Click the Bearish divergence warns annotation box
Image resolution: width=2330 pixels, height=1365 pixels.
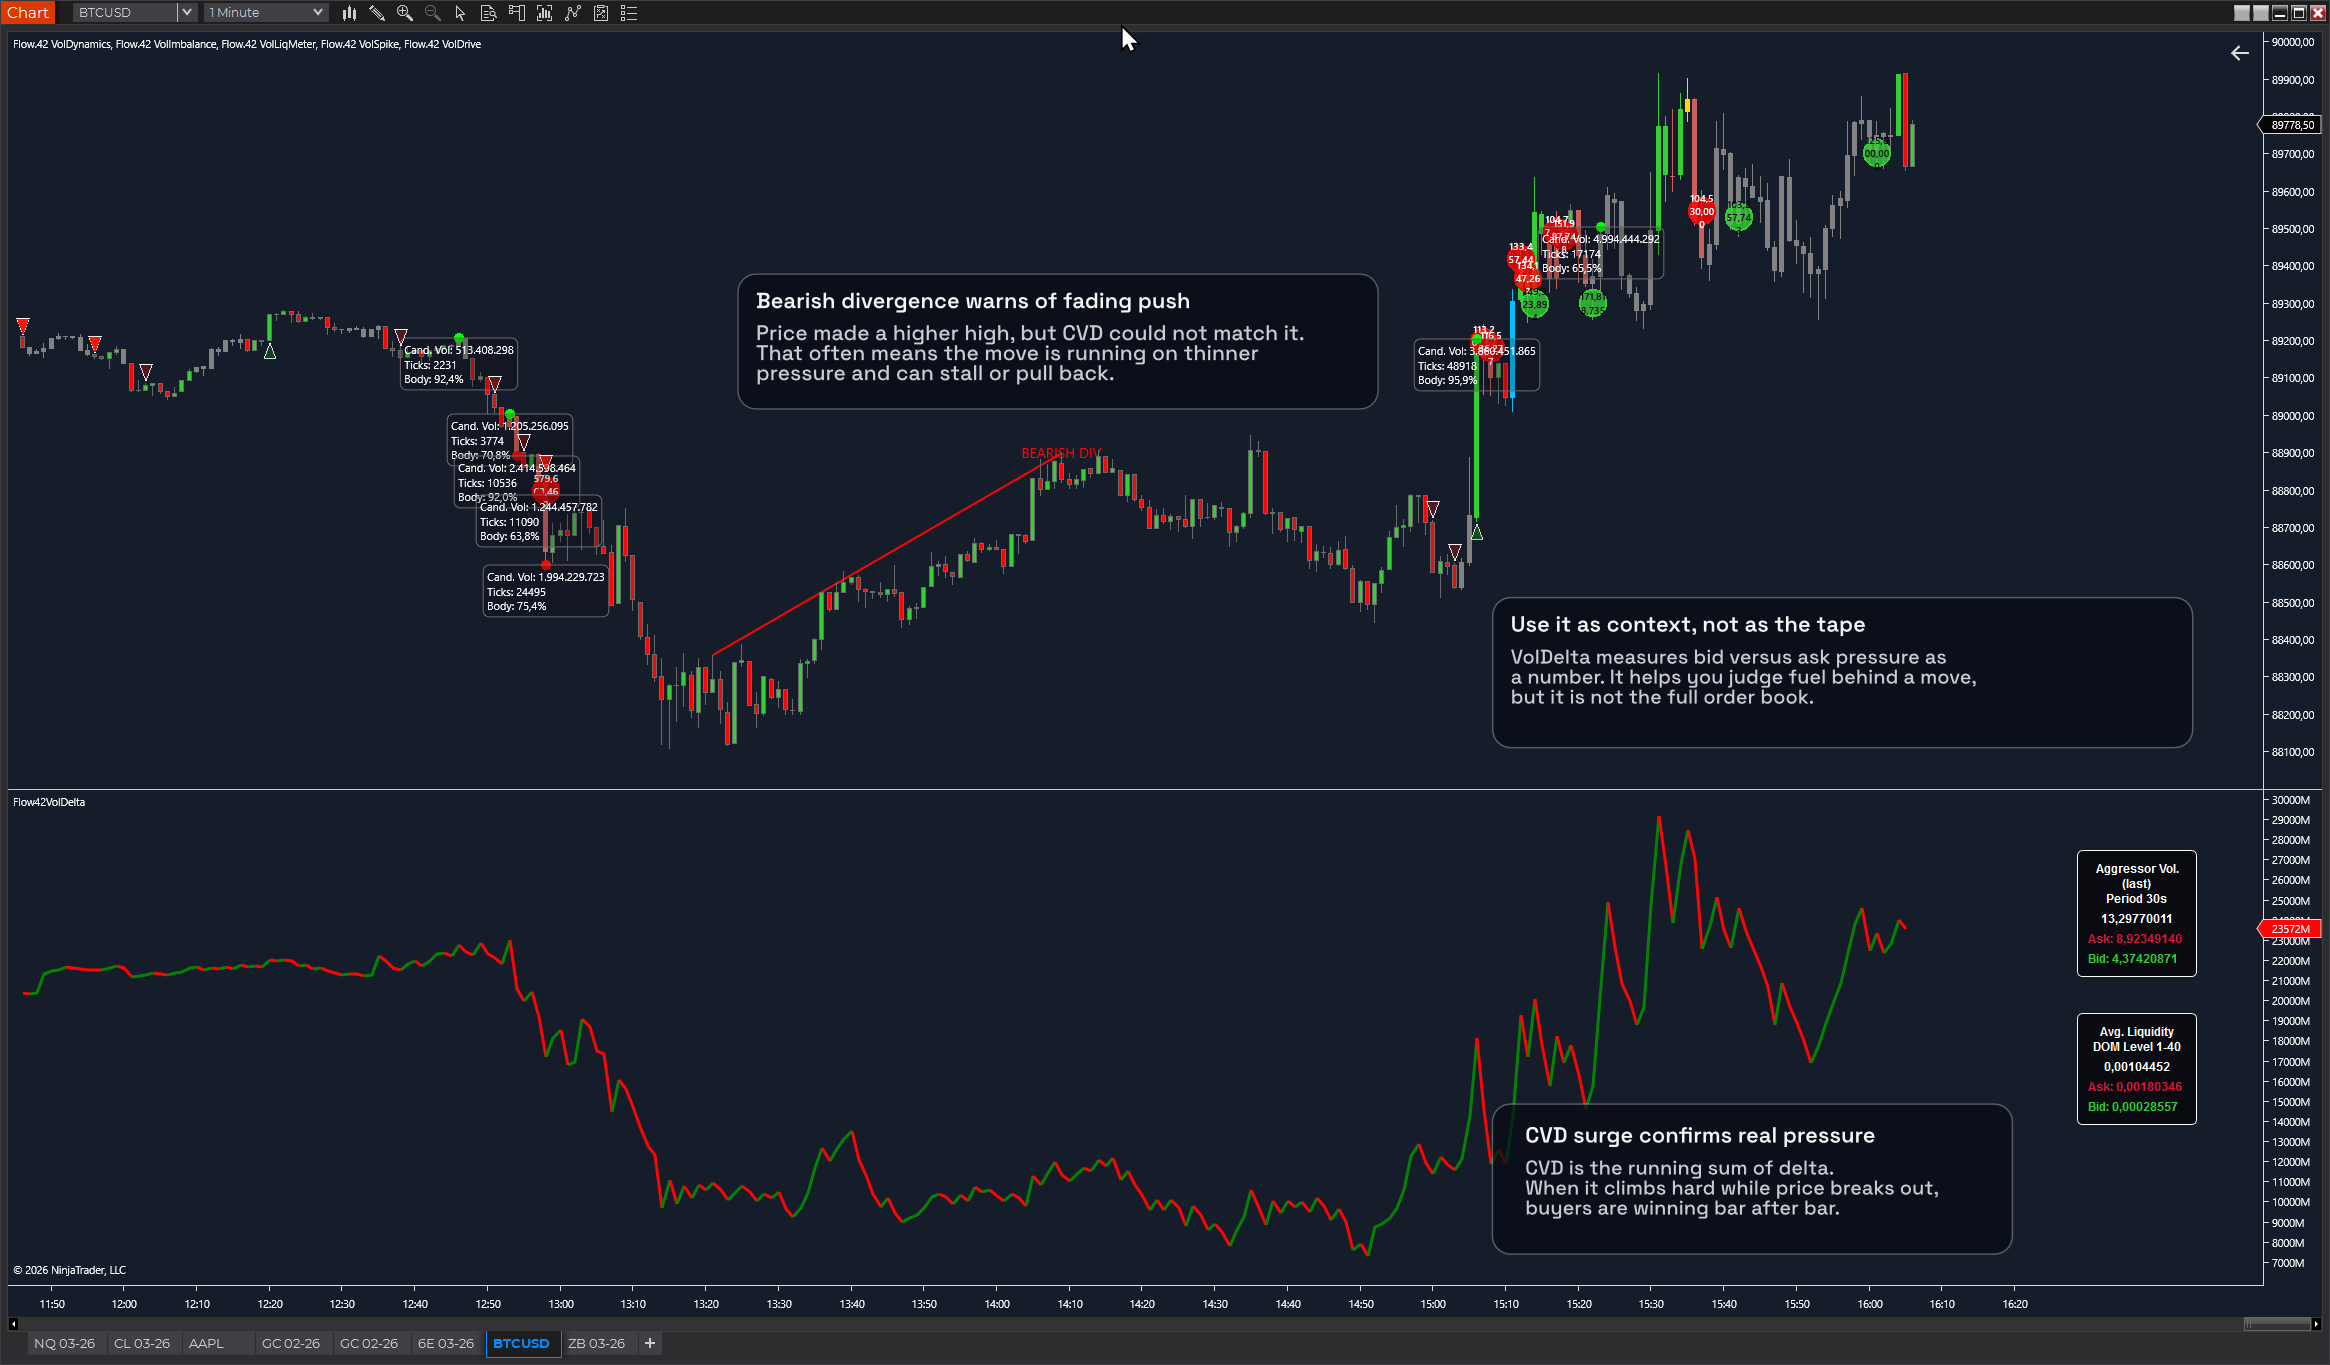tap(1057, 341)
